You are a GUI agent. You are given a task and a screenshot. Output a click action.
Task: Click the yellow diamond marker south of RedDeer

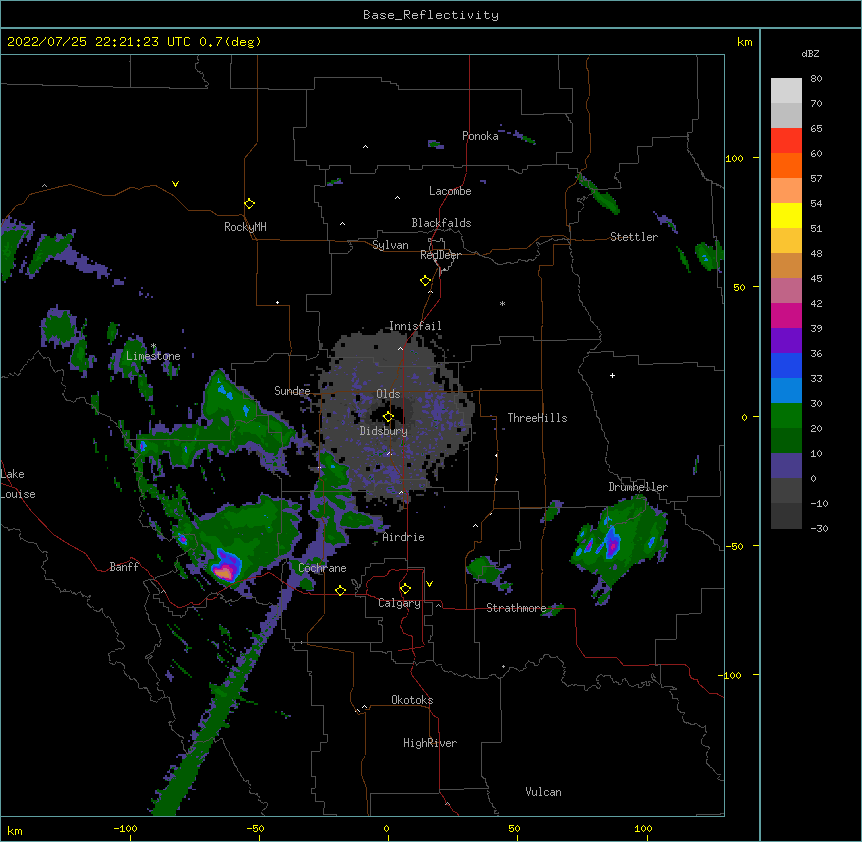[426, 281]
